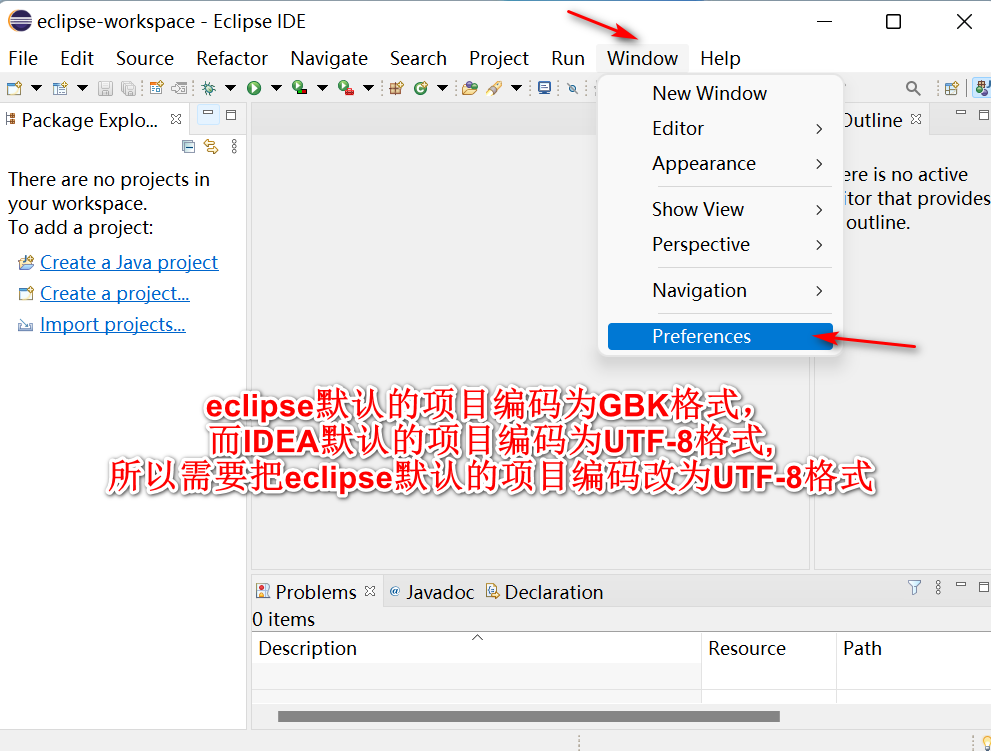Expand the Editor submenu

pos(720,128)
